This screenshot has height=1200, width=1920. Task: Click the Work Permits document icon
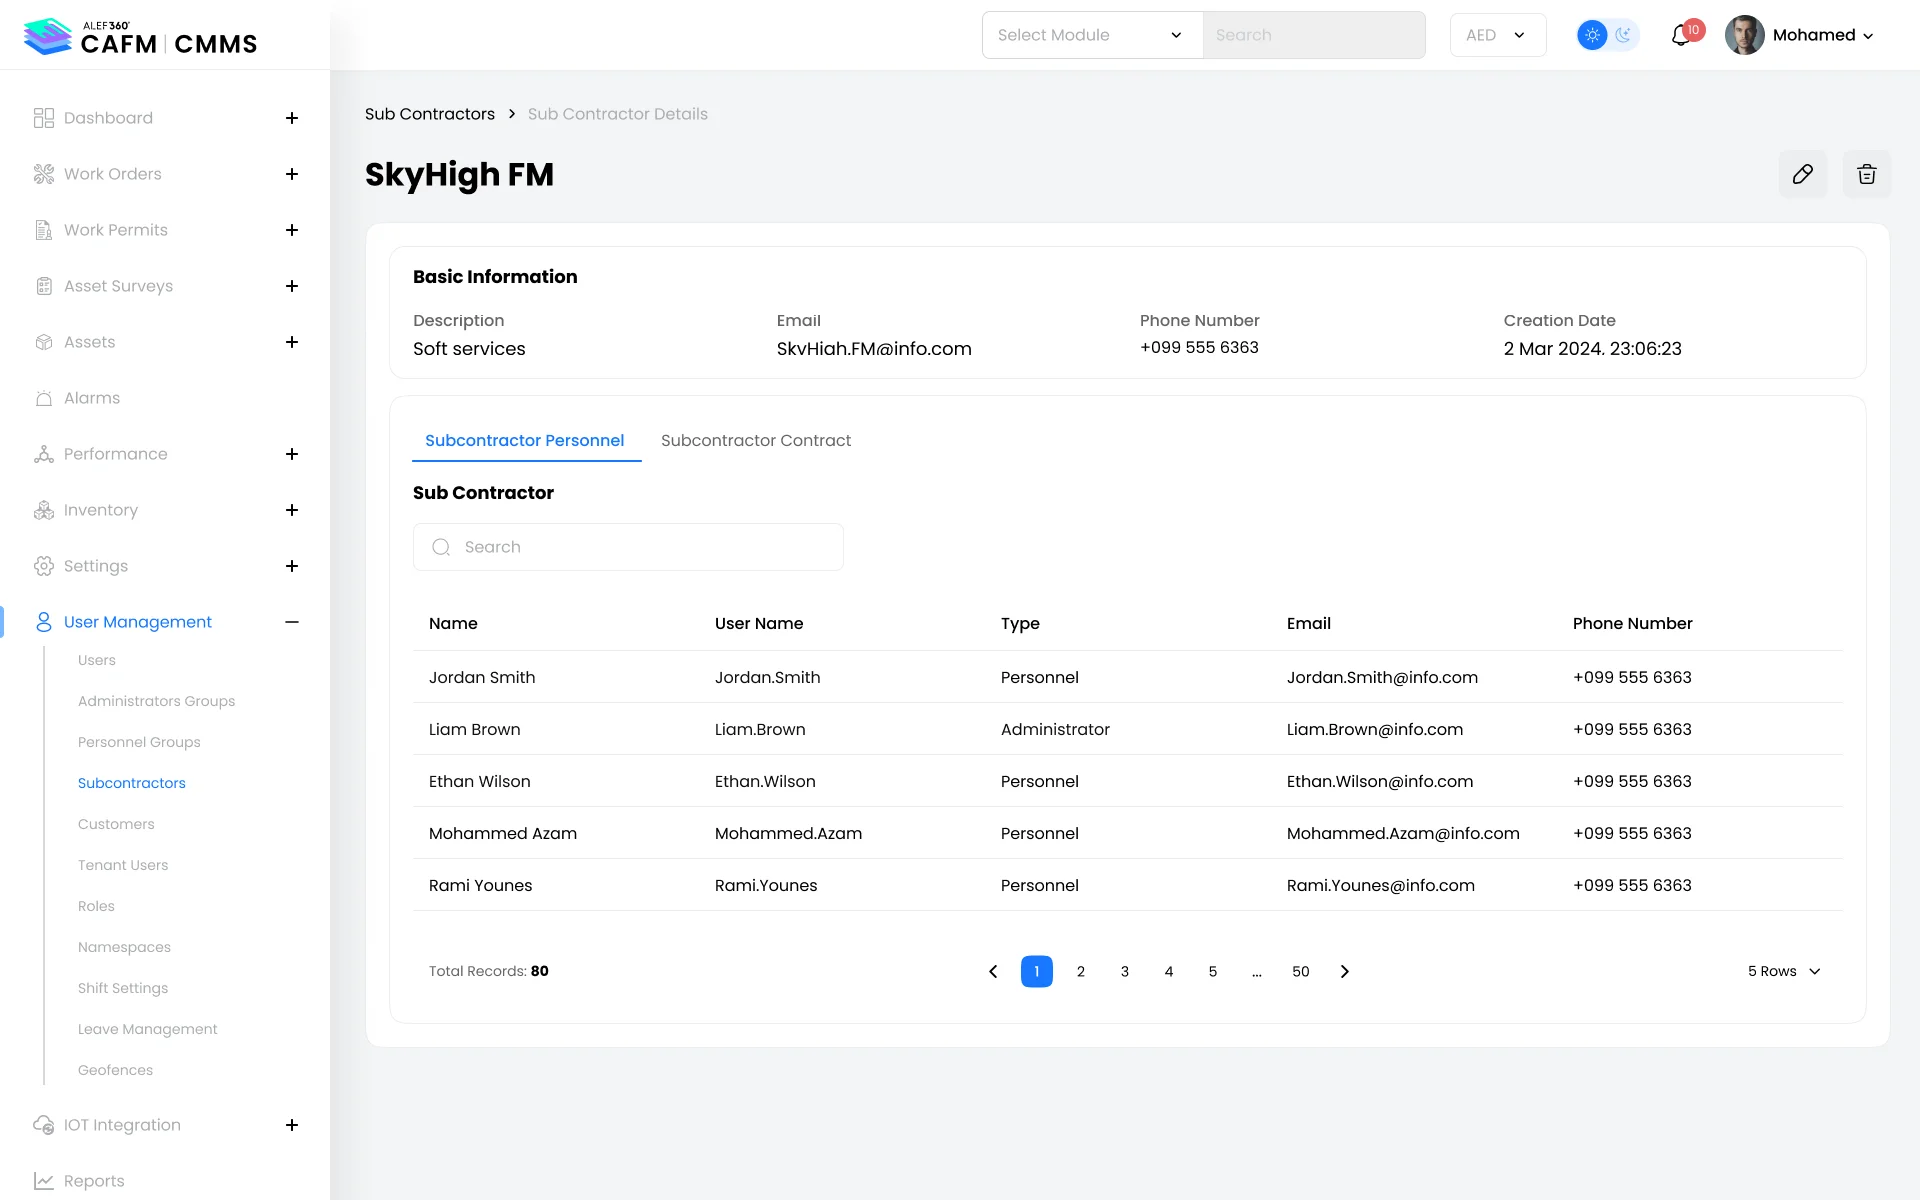coord(43,230)
